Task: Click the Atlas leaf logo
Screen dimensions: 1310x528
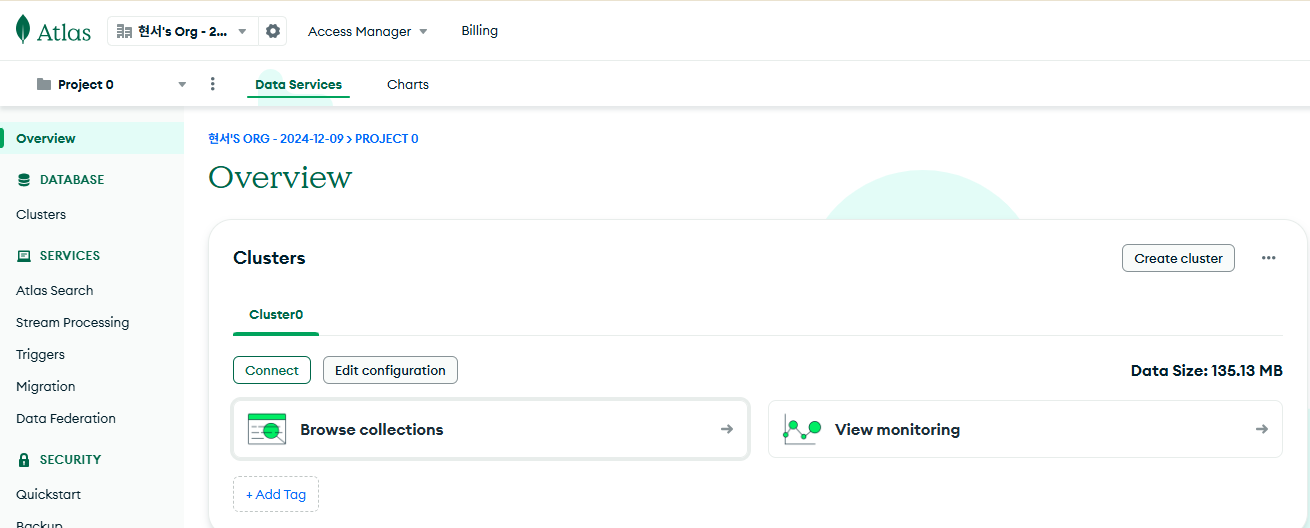Action: pyautogui.click(x=23, y=30)
